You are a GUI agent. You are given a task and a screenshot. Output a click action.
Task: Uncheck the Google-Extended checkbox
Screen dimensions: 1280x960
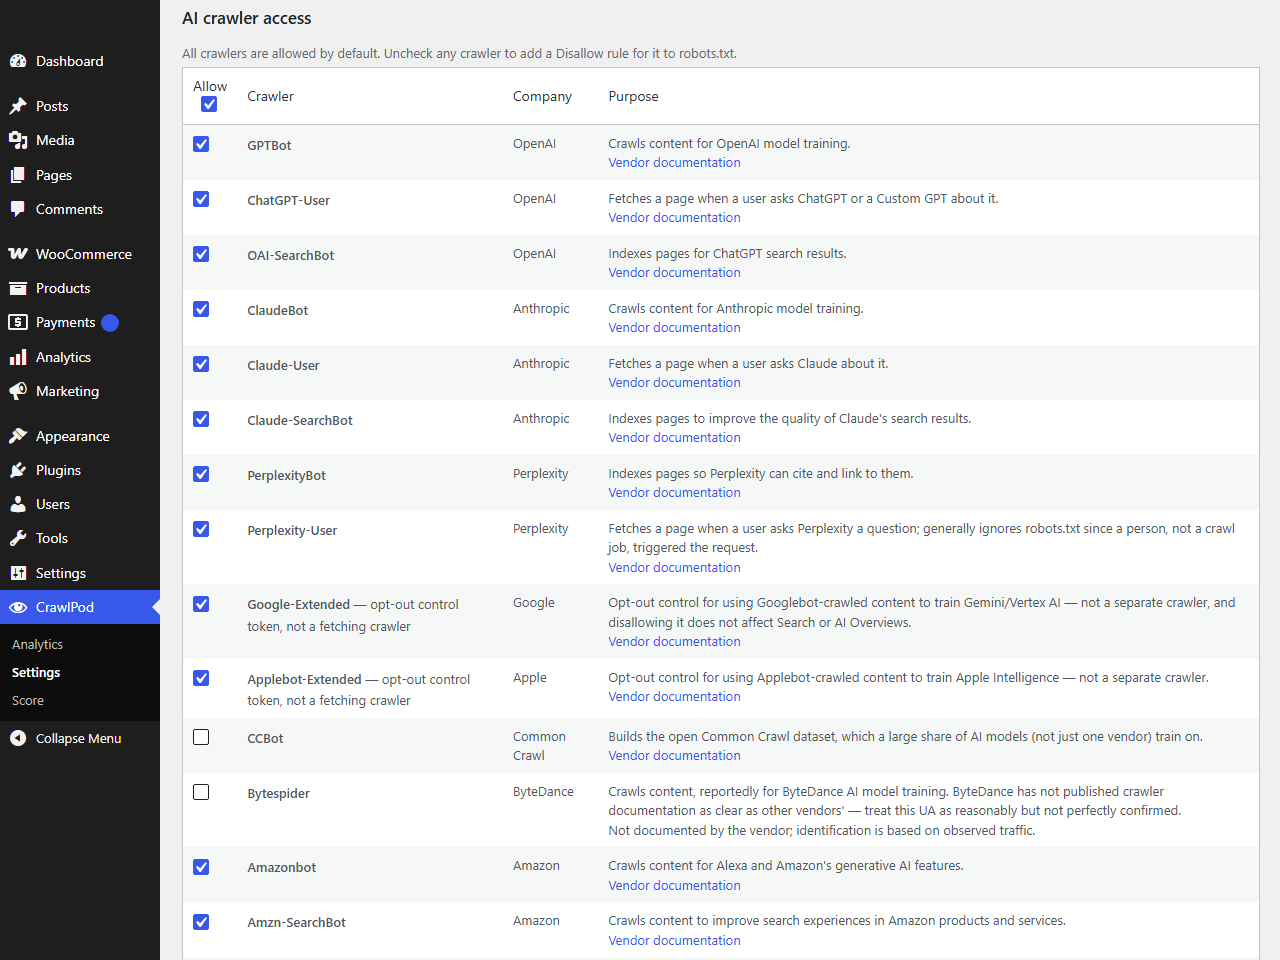pos(201,604)
